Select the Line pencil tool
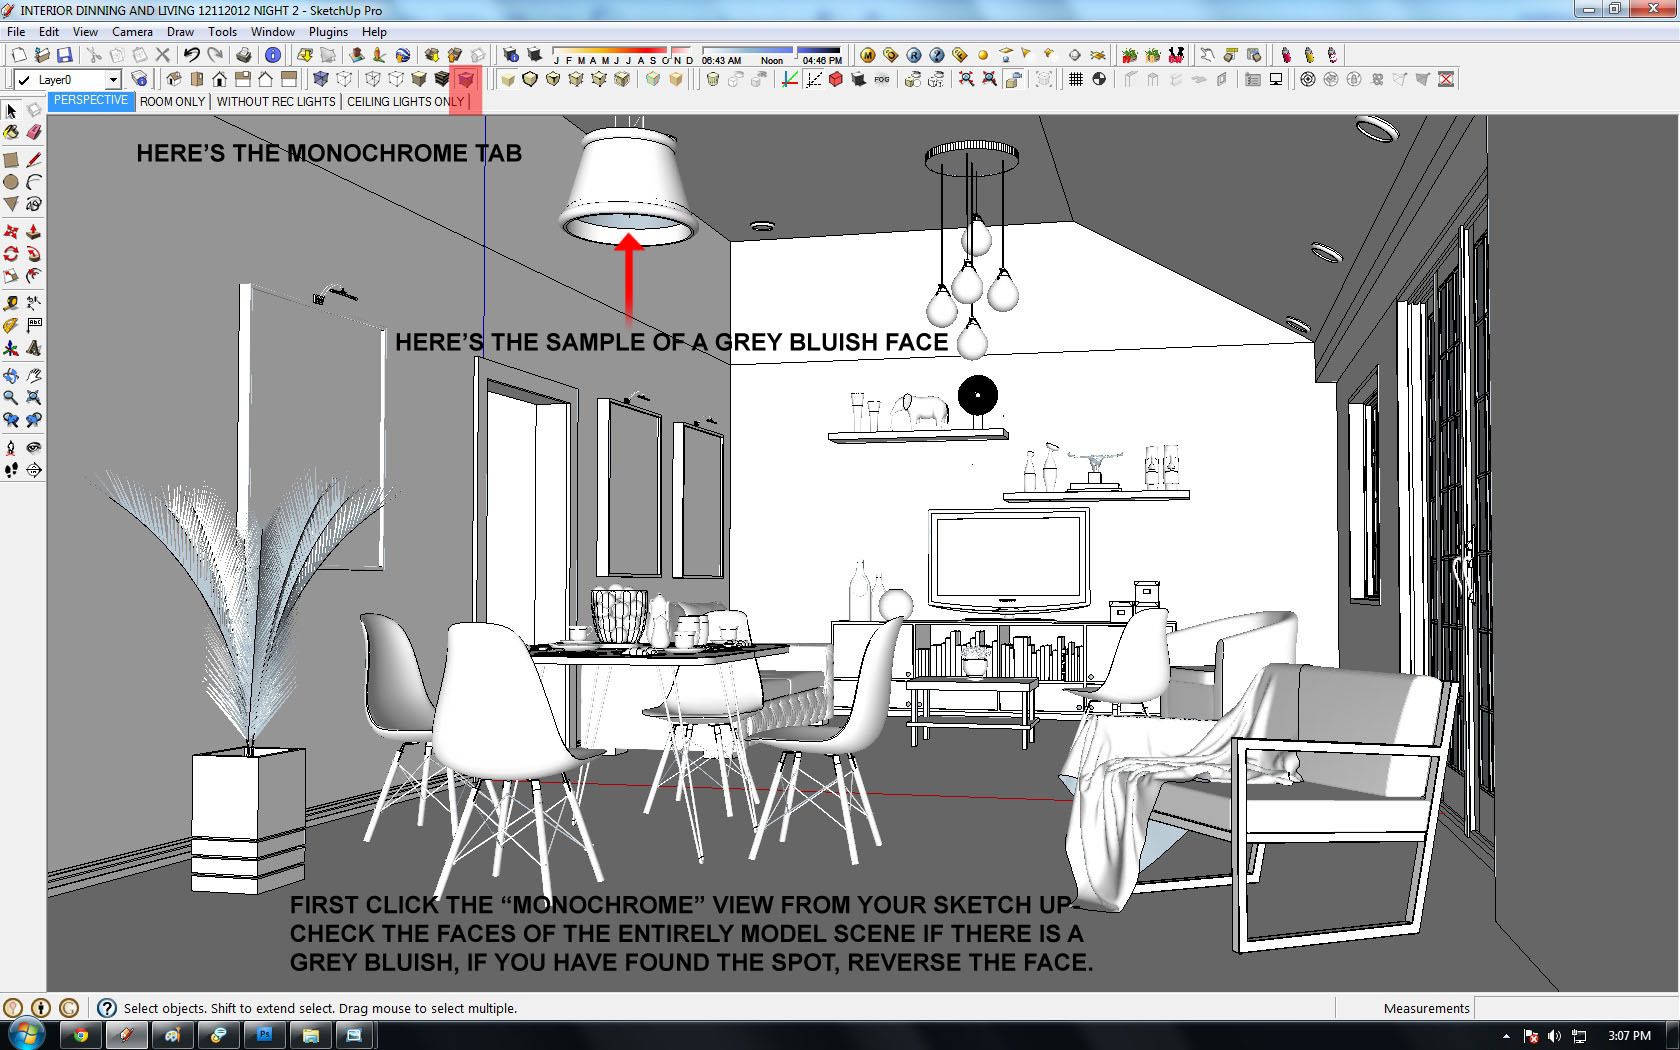Screen dimensions: 1680x1050 pyautogui.click(x=34, y=160)
